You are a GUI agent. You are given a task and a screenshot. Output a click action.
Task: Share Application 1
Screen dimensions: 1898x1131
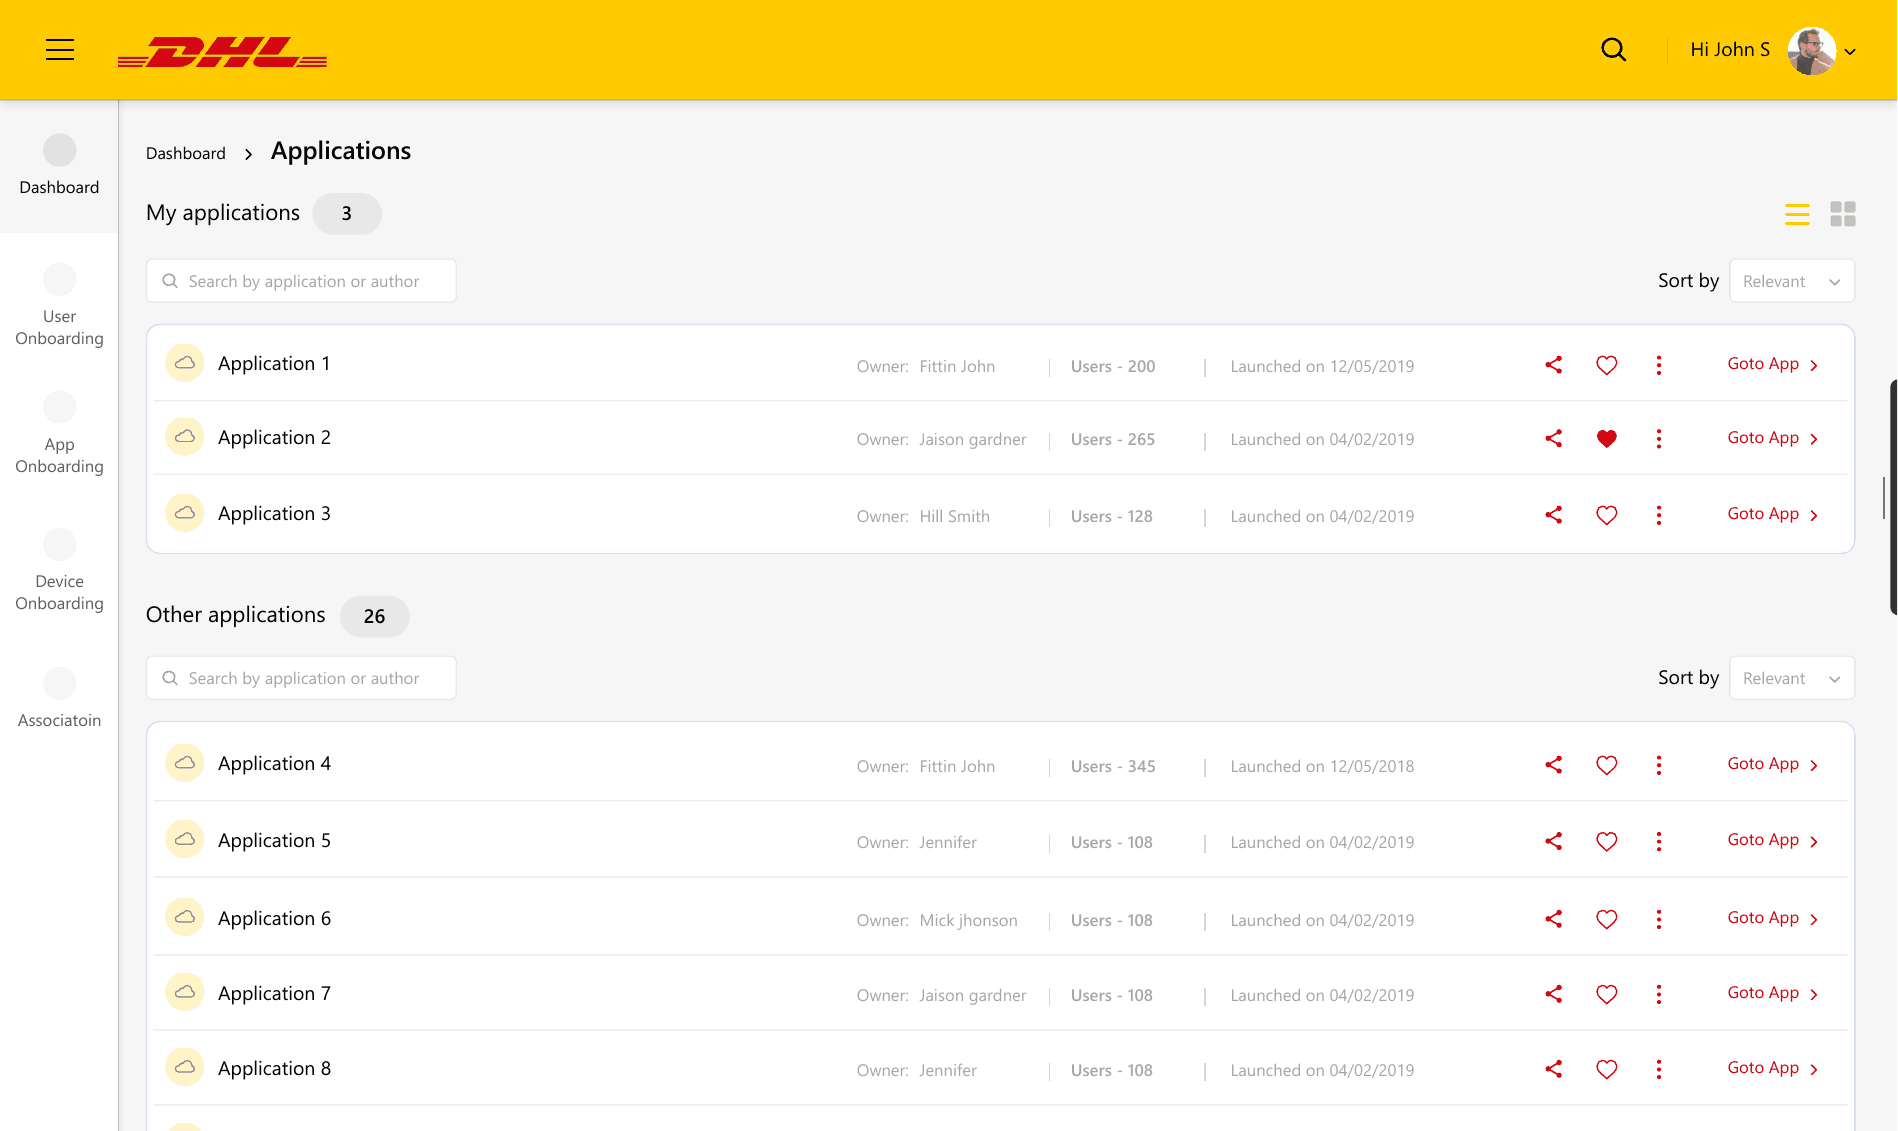pyautogui.click(x=1553, y=365)
